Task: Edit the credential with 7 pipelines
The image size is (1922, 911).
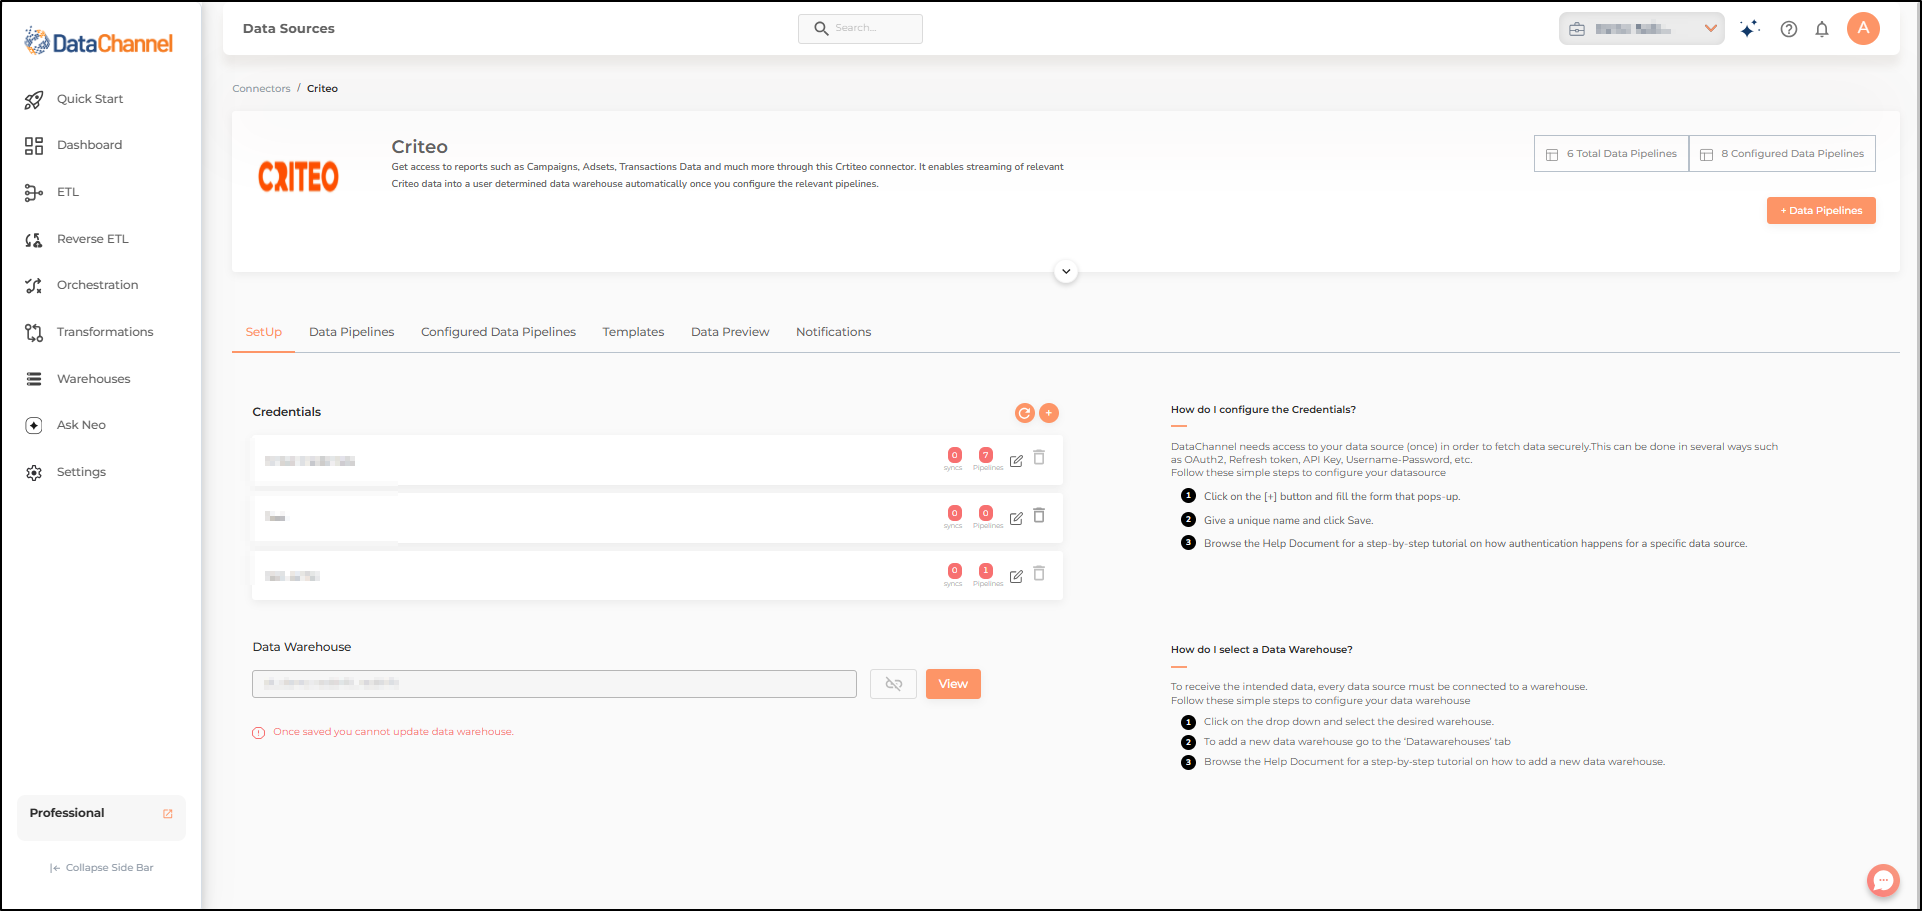Action: 1016,461
